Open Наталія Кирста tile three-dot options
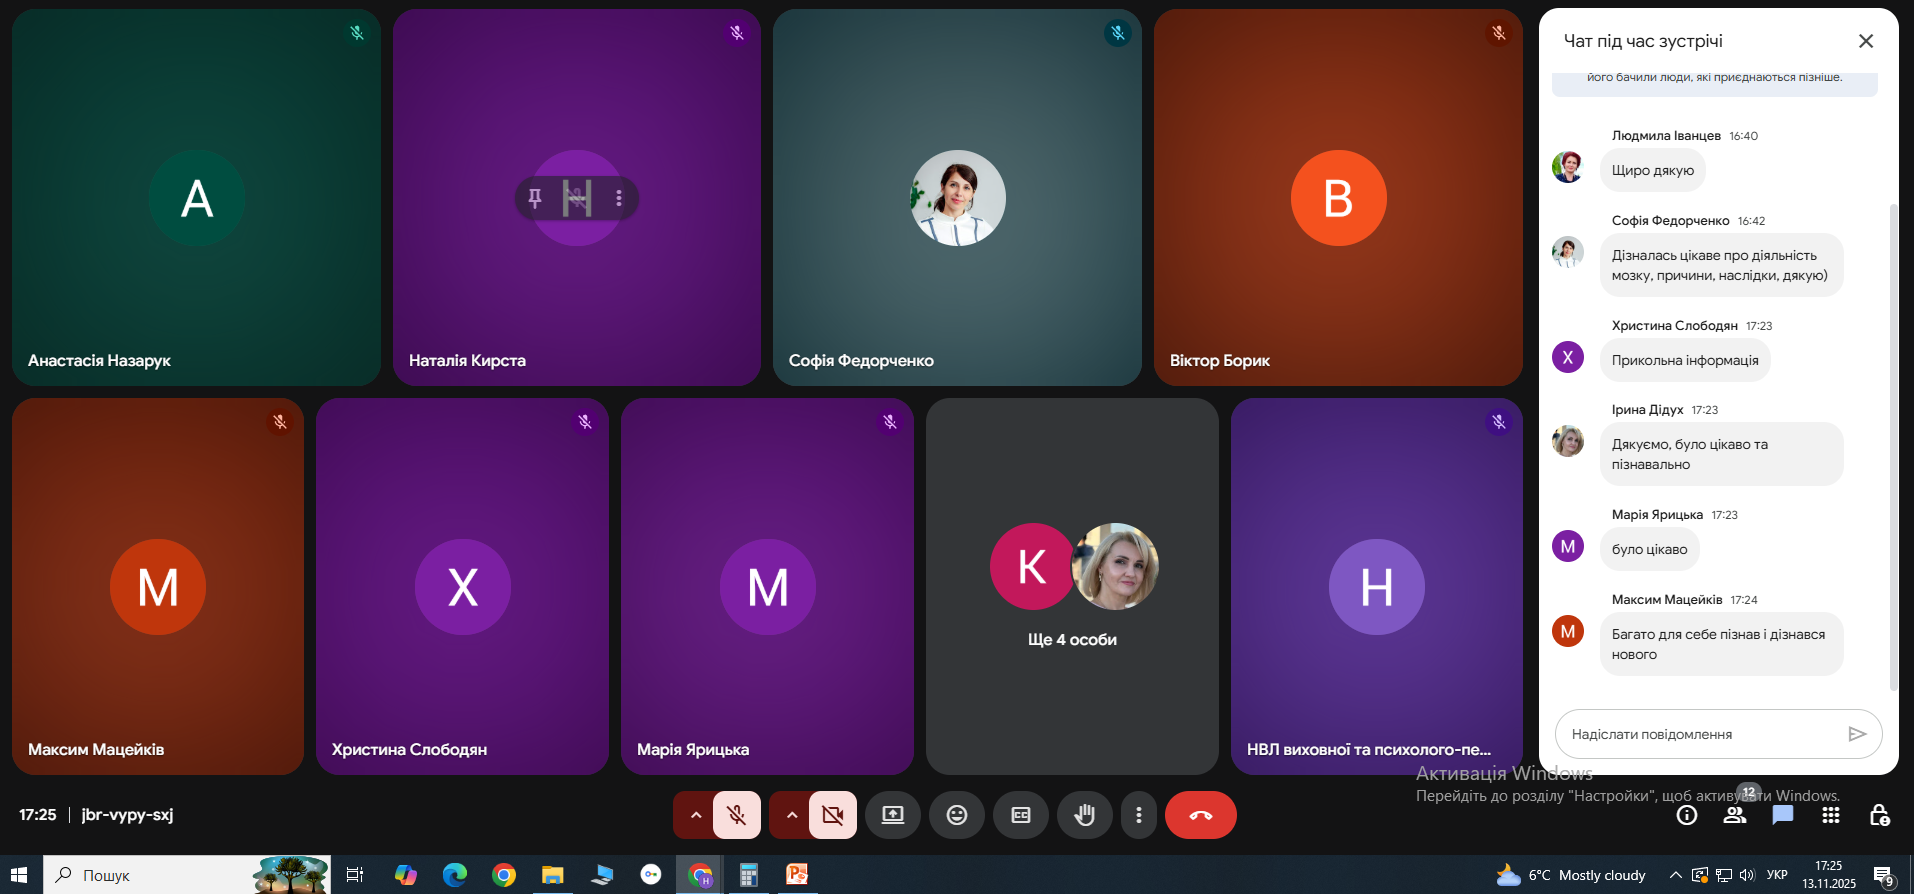The height and width of the screenshot is (894, 1914). (619, 198)
